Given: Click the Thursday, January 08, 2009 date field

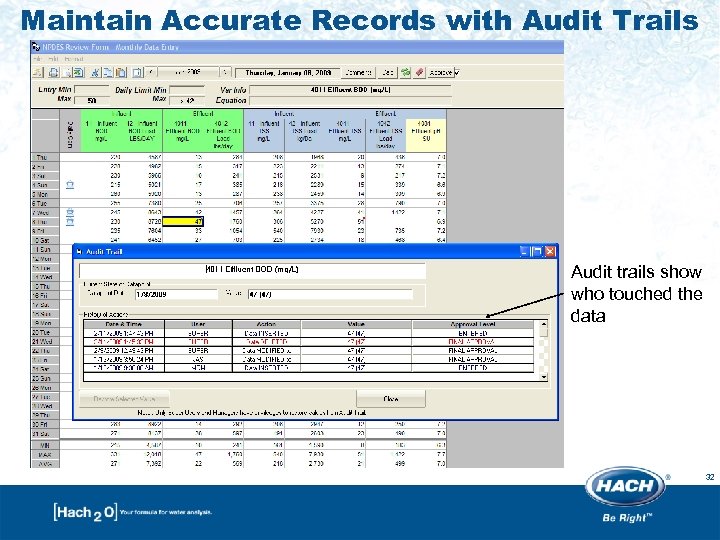Looking at the screenshot, I should [x=288, y=73].
